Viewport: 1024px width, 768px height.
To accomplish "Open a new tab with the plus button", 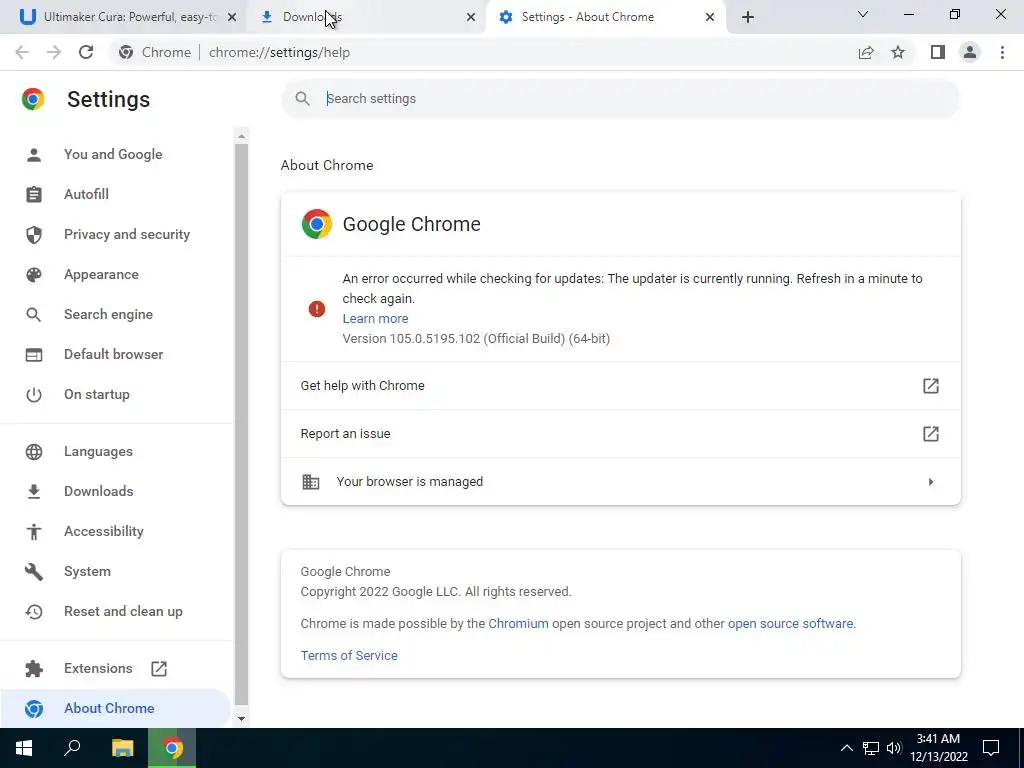I will 748,17.
